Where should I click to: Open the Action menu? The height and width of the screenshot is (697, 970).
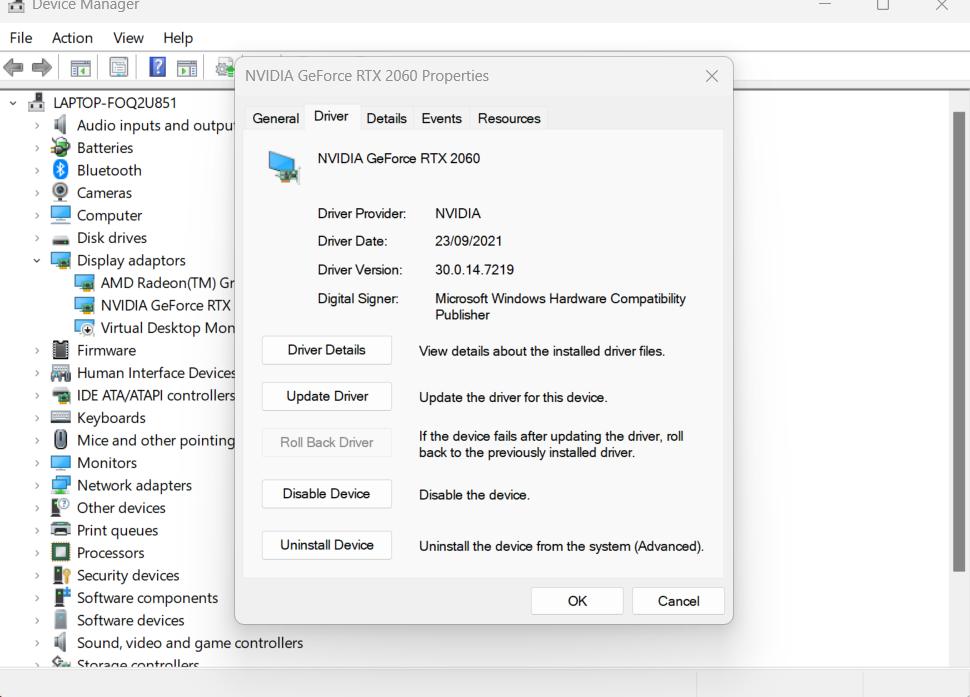coord(72,38)
